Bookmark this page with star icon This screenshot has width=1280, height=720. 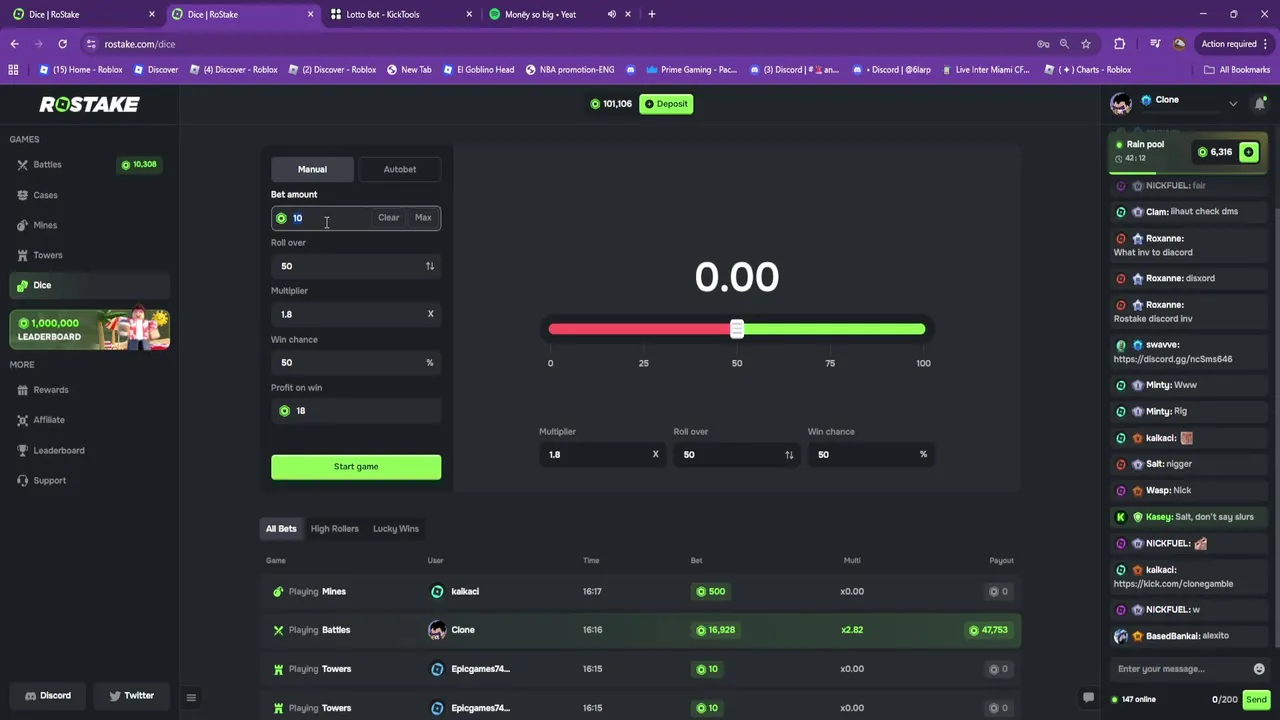click(1086, 44)
